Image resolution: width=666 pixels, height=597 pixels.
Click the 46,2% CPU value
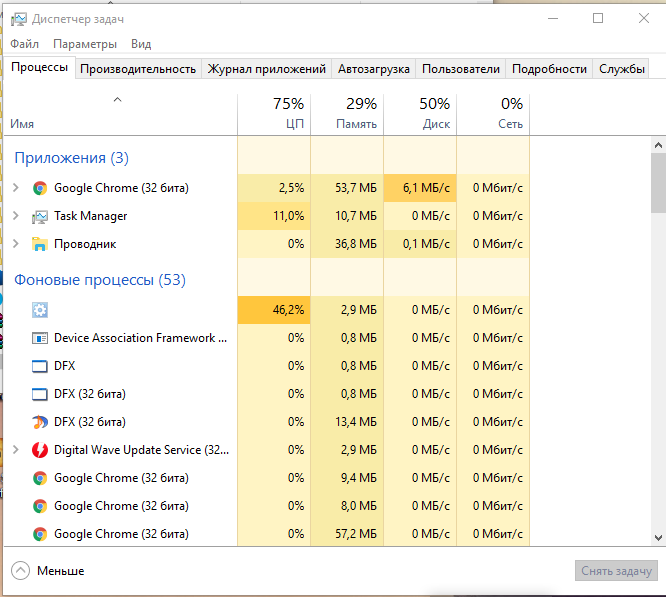tap(288, 310)
